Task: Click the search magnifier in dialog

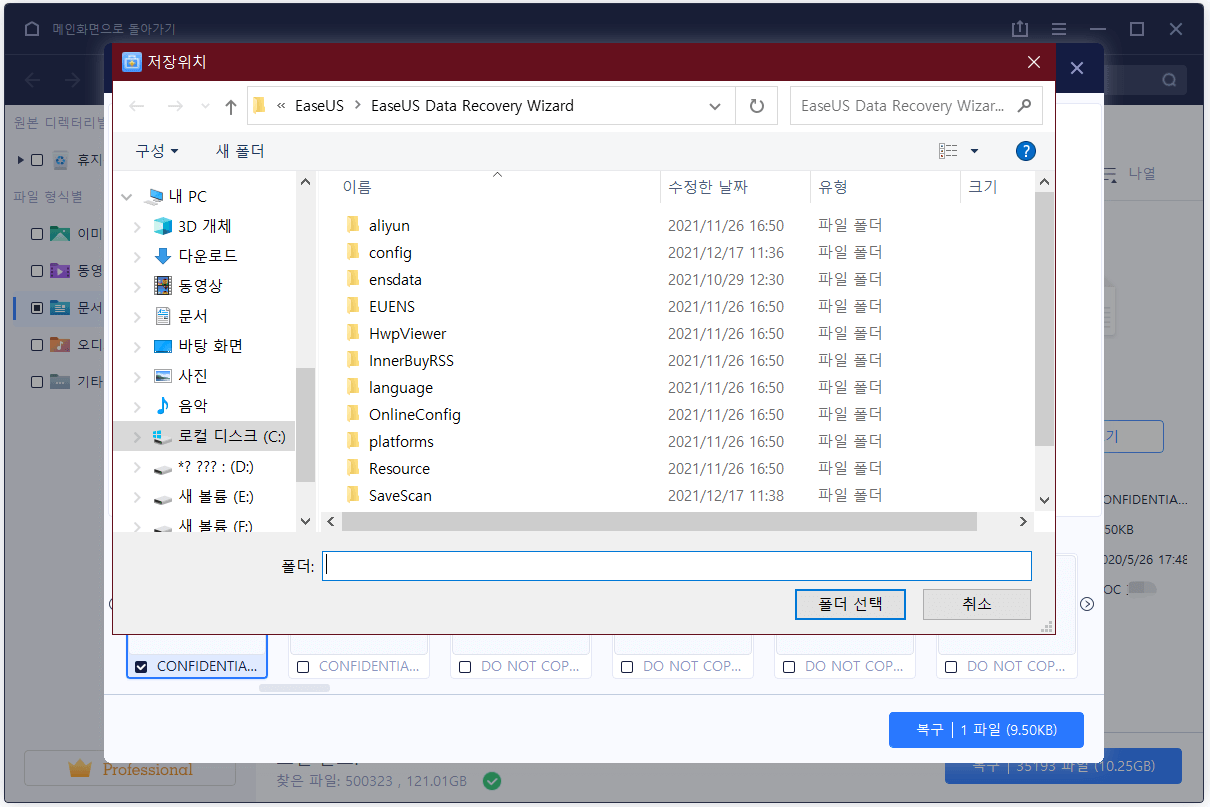Action: click(x=1024, y=105)
